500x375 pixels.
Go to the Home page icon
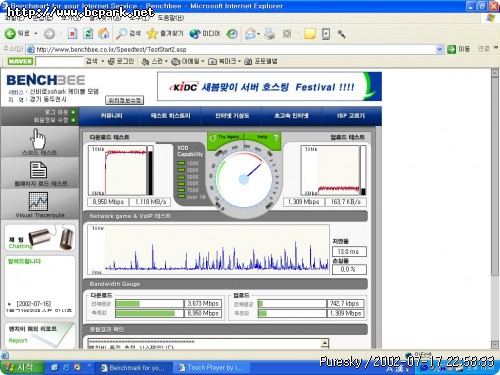click(x=104, y=34)
